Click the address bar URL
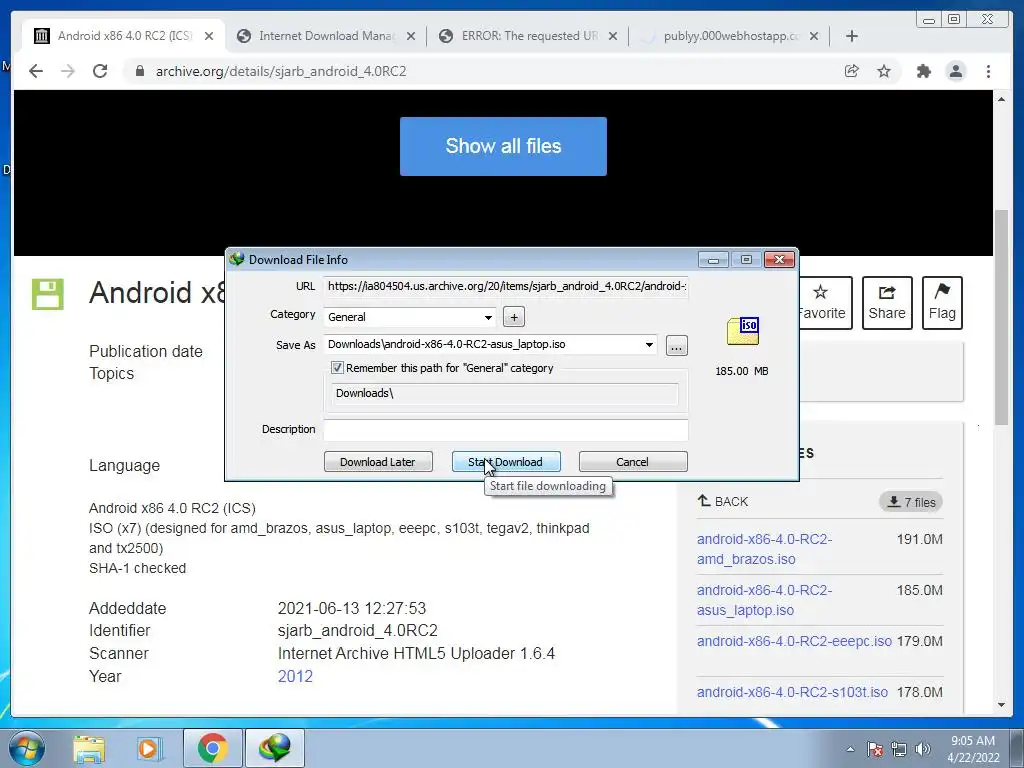The image size is (1024, 768). (x=281, y=71)
